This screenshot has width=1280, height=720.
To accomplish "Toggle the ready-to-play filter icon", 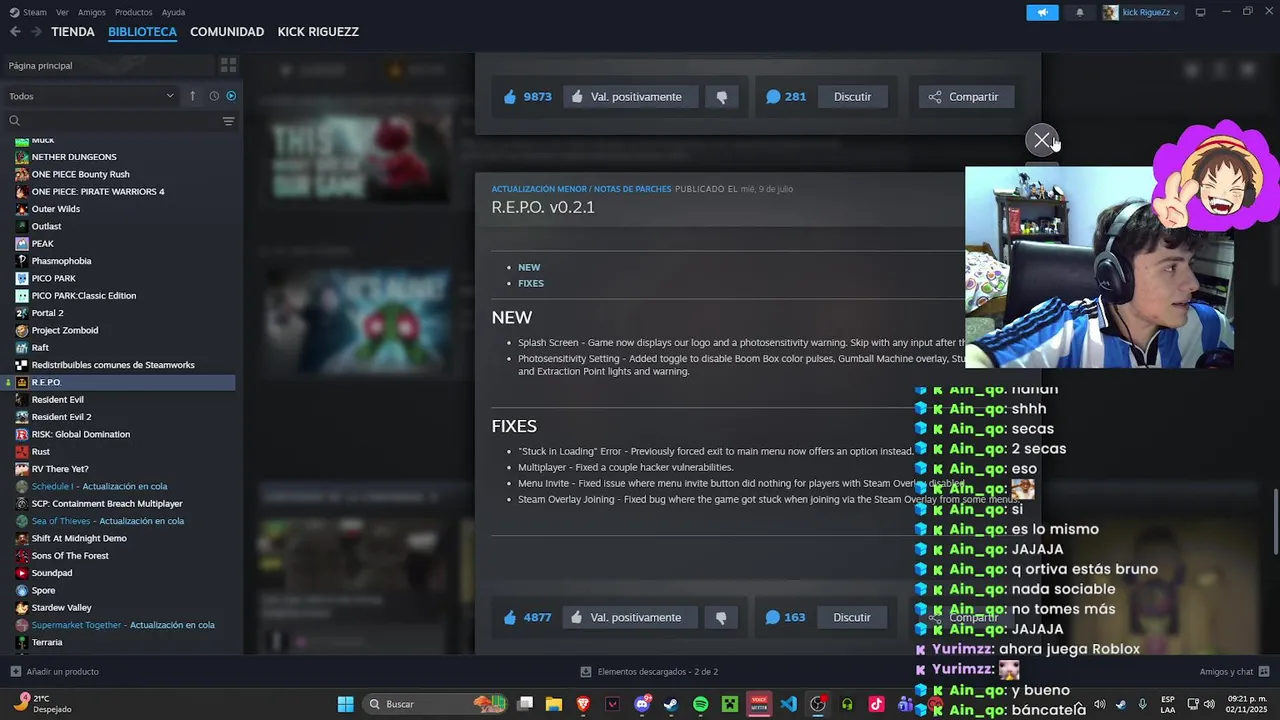I will pyautogui.click(x=231, y=96).
